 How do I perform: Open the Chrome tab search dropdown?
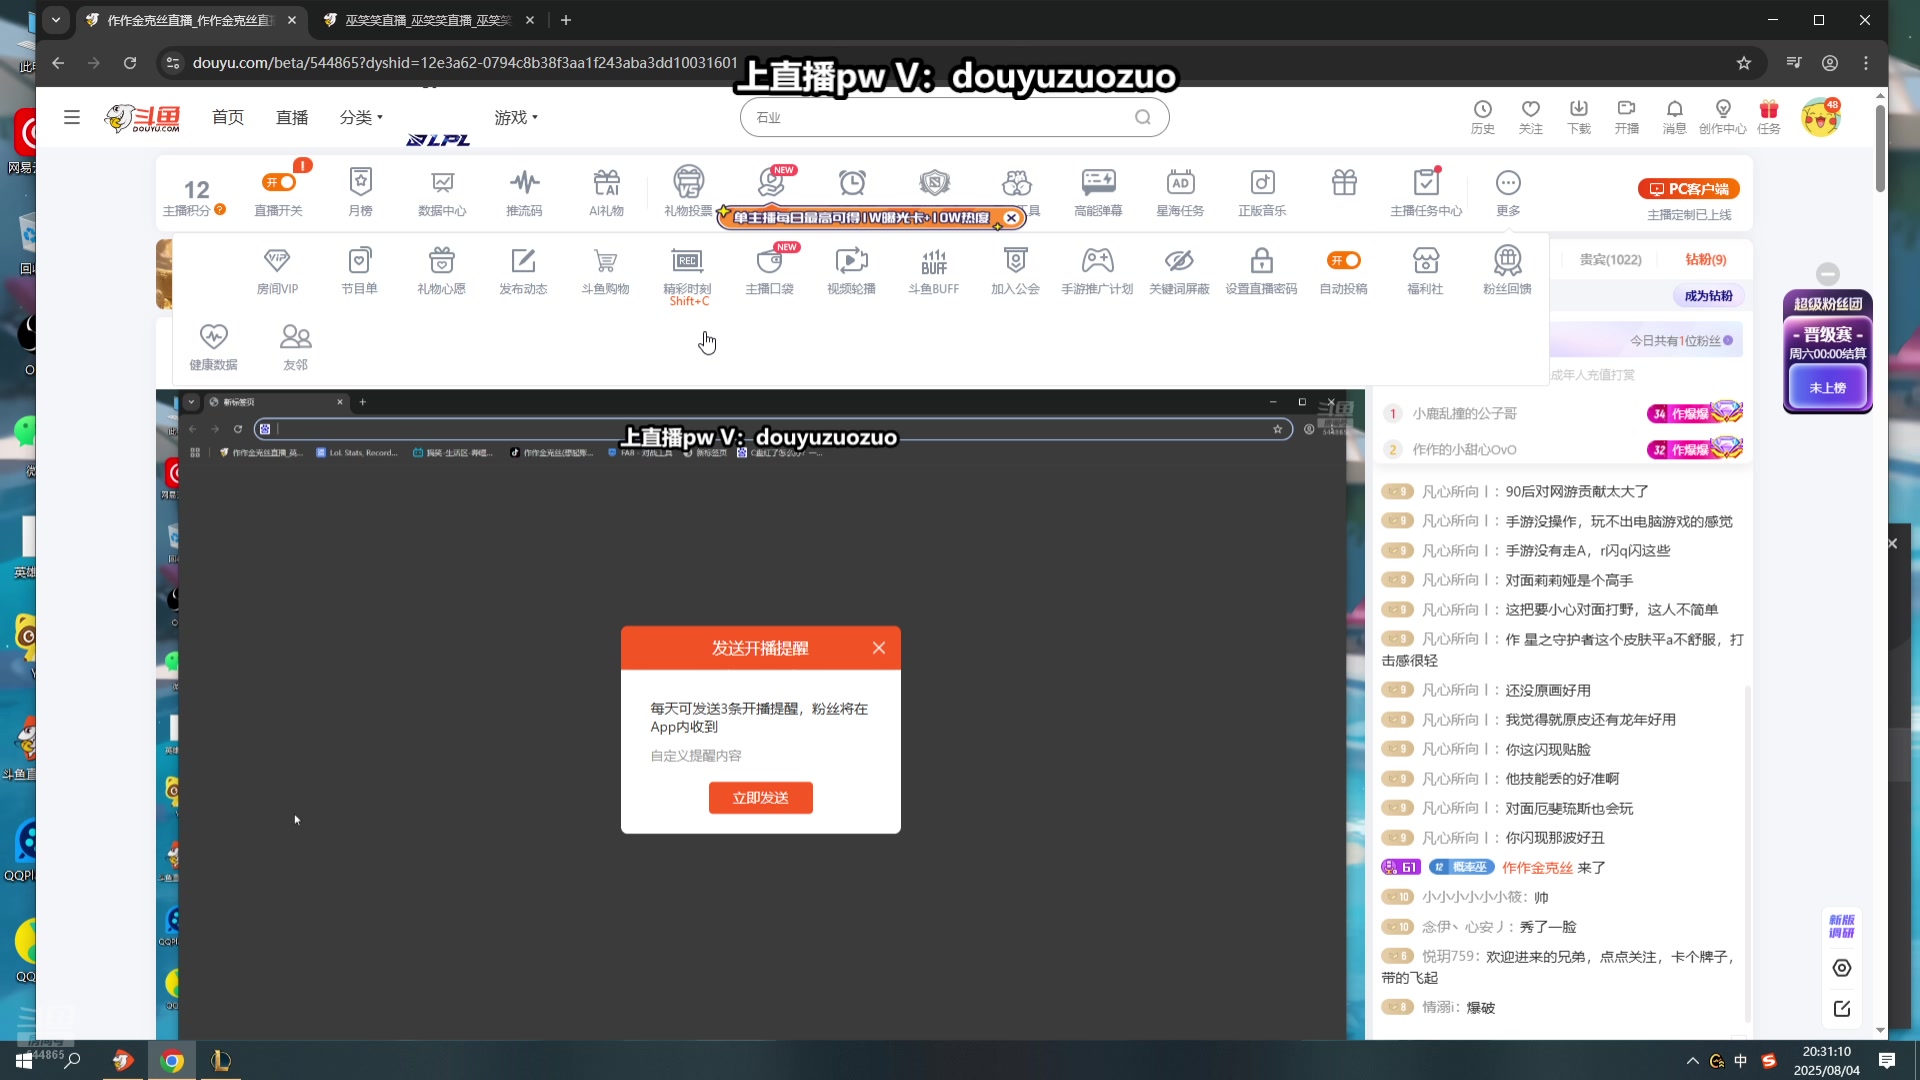[56, 20]
